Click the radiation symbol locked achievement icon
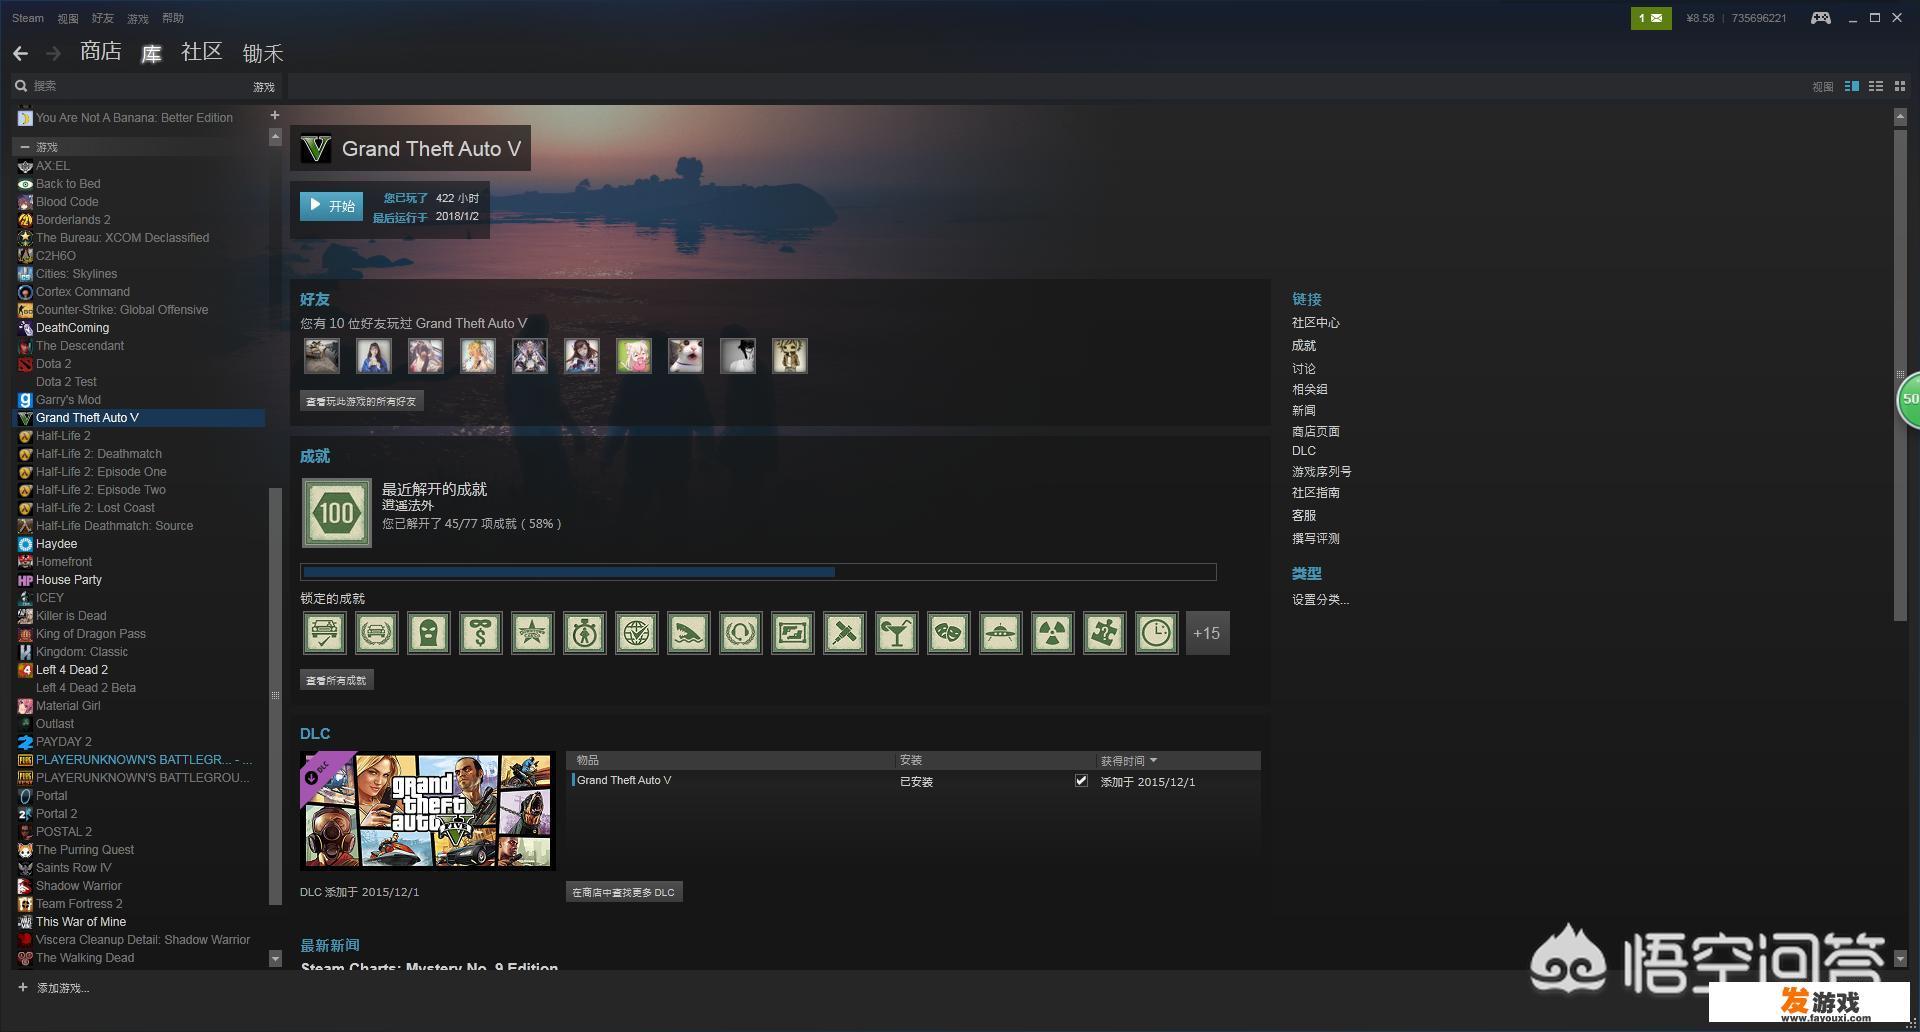Viewport: 1920px width, 1032px height. pos(1053,633)
